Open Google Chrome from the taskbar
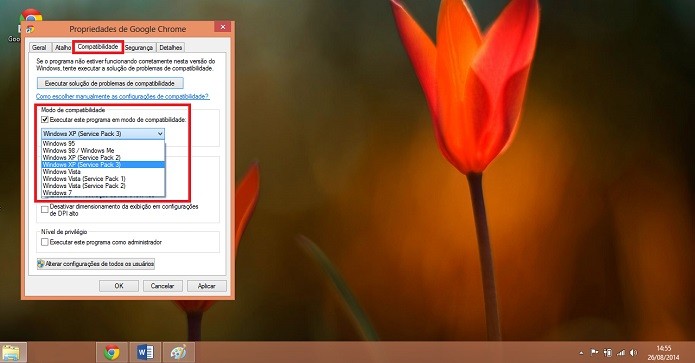The width and height of the screenshot is (695, 363). (x=112, y=353)
